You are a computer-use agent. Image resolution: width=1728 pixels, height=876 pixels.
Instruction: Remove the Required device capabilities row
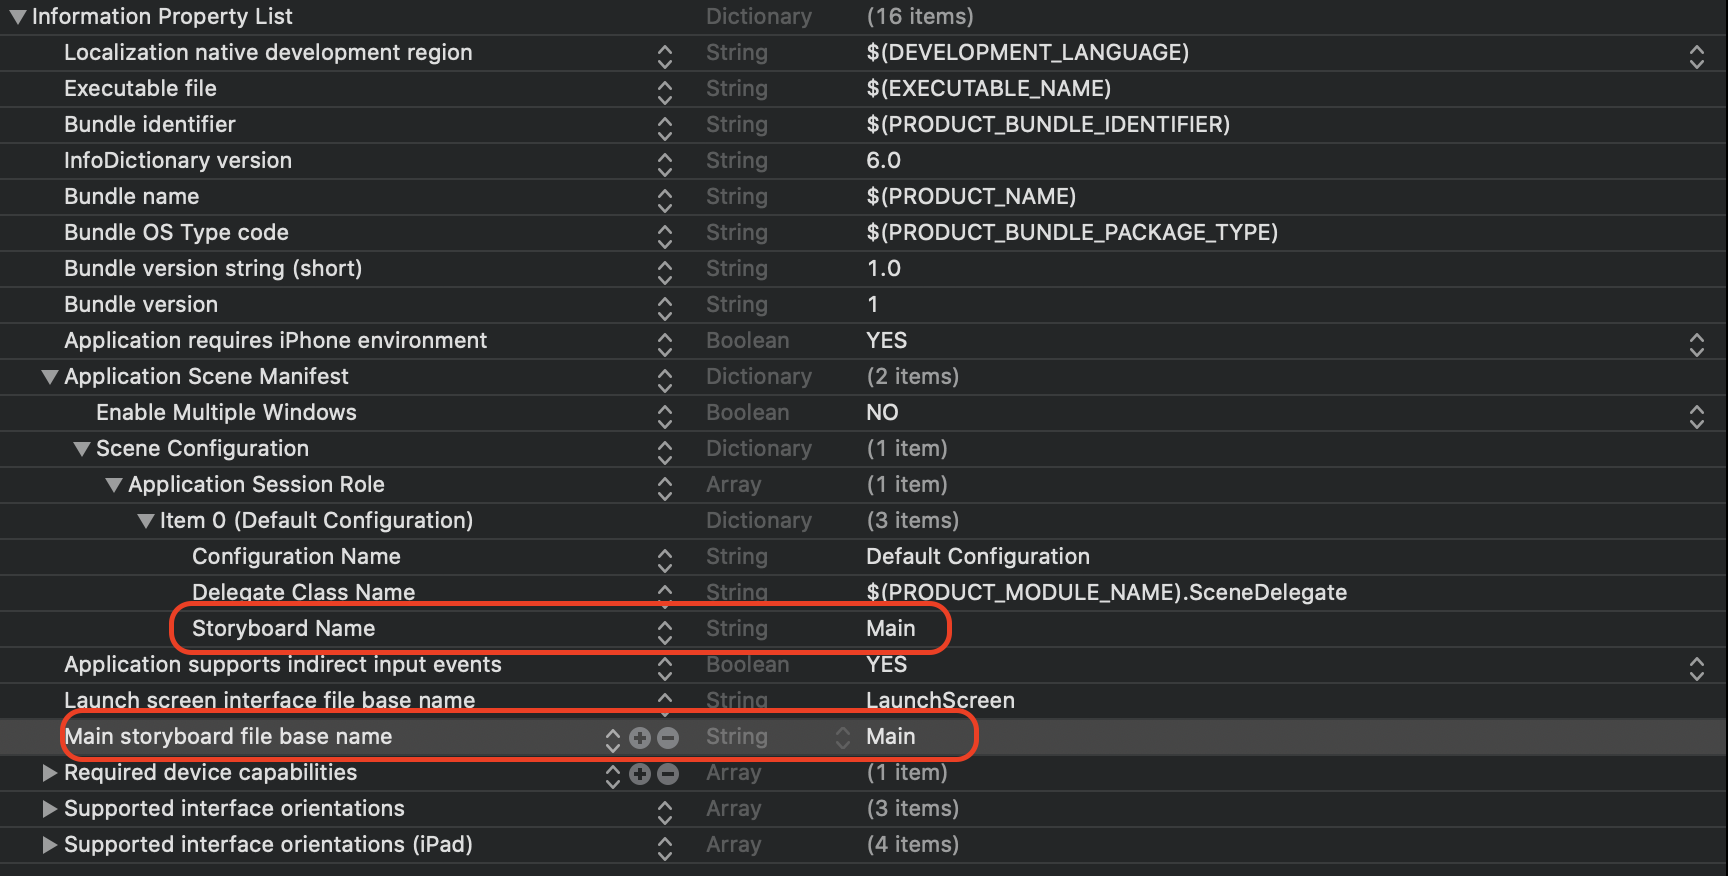(668, 774)
